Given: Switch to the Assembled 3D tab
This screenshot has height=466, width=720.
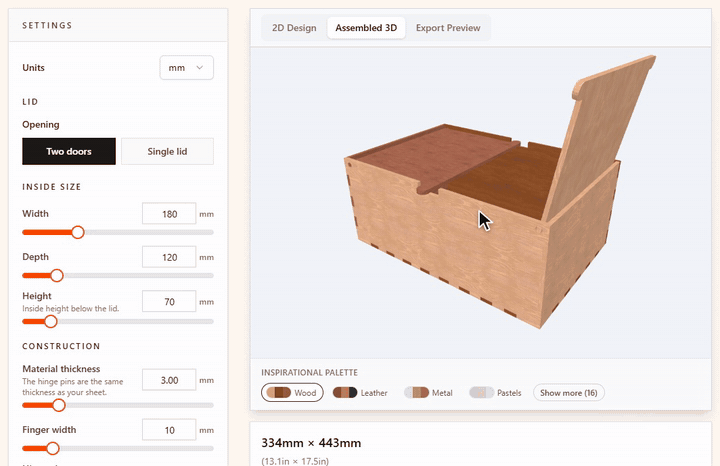Looking at the screenshot, I should 366,28.
